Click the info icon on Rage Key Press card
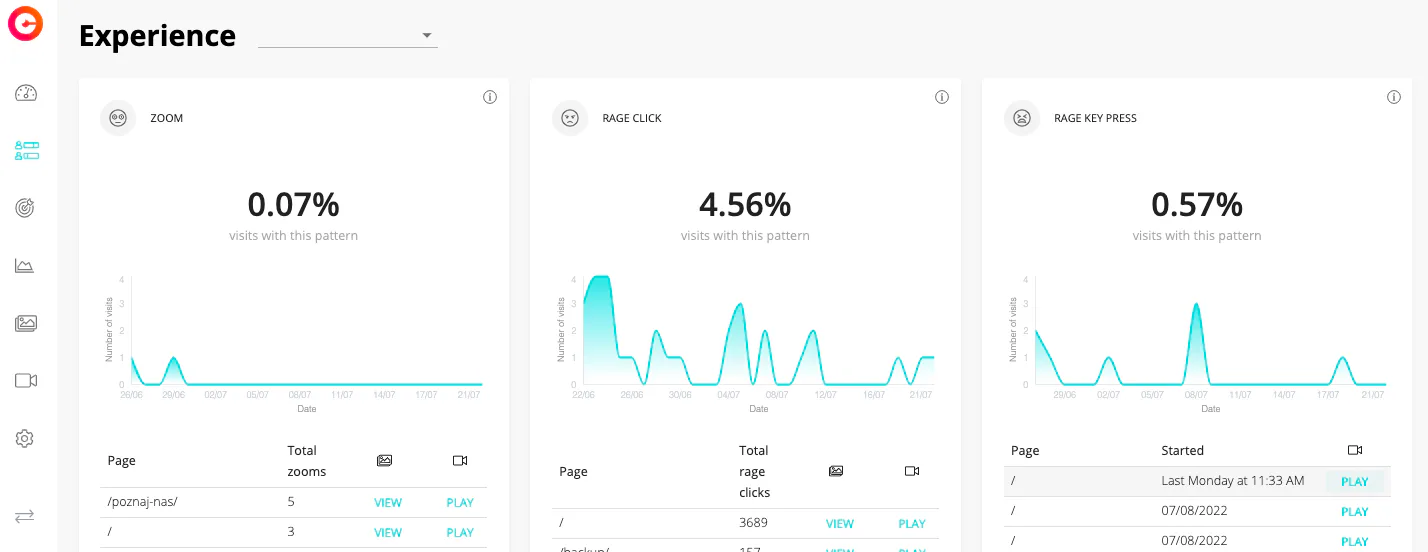The width and height of the screenshot is (1428, 552). (x=1394, y=97)
